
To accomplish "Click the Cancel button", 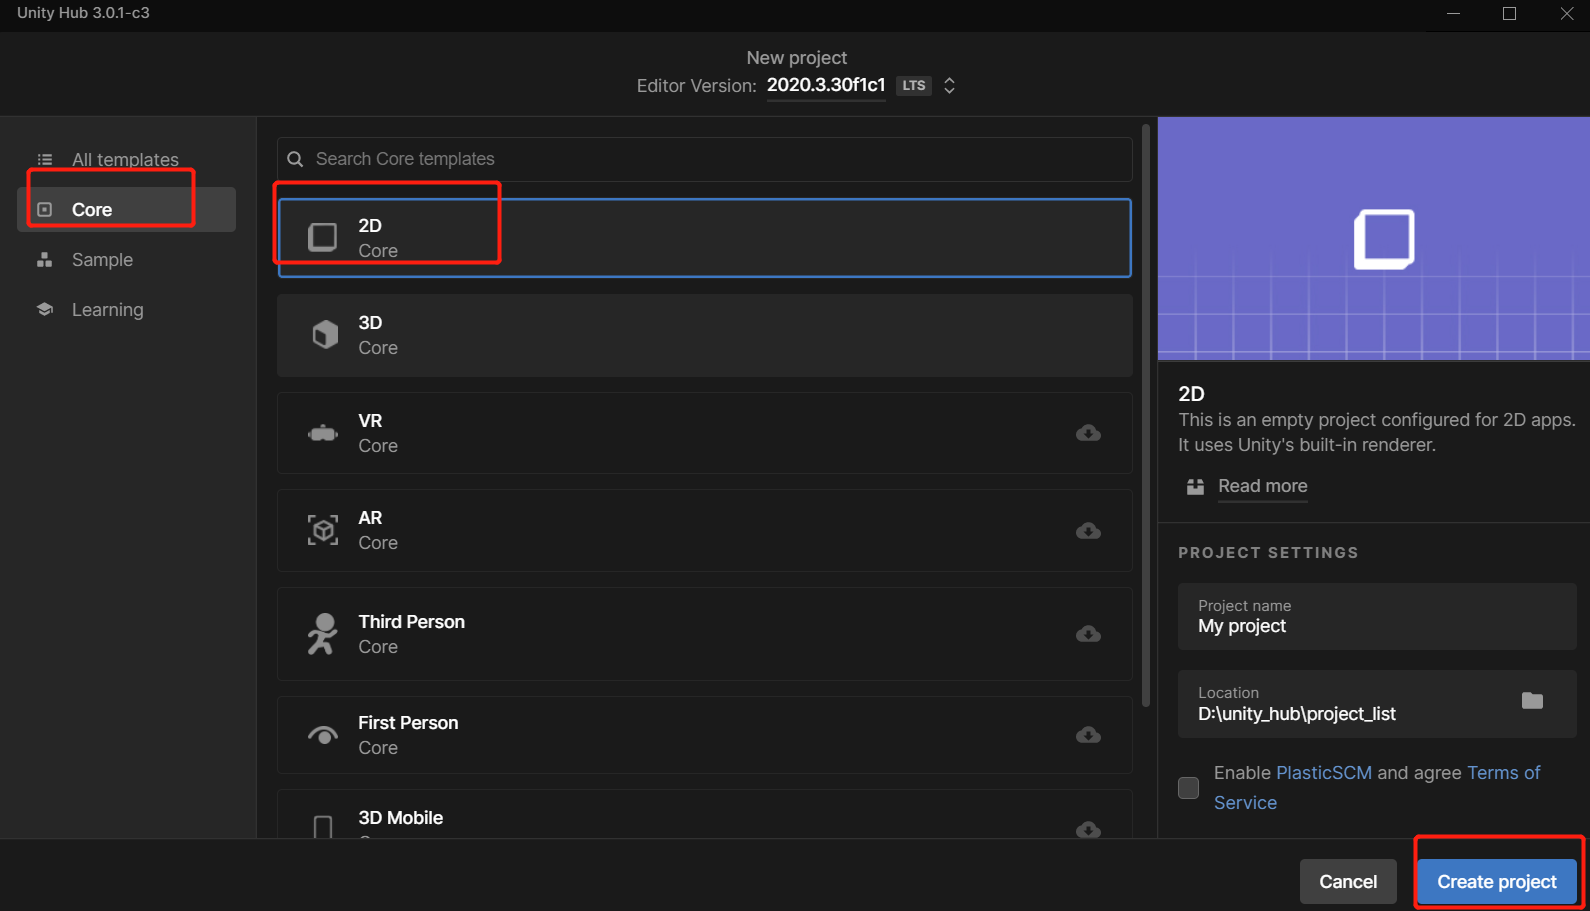I will tap(1348, 882).
